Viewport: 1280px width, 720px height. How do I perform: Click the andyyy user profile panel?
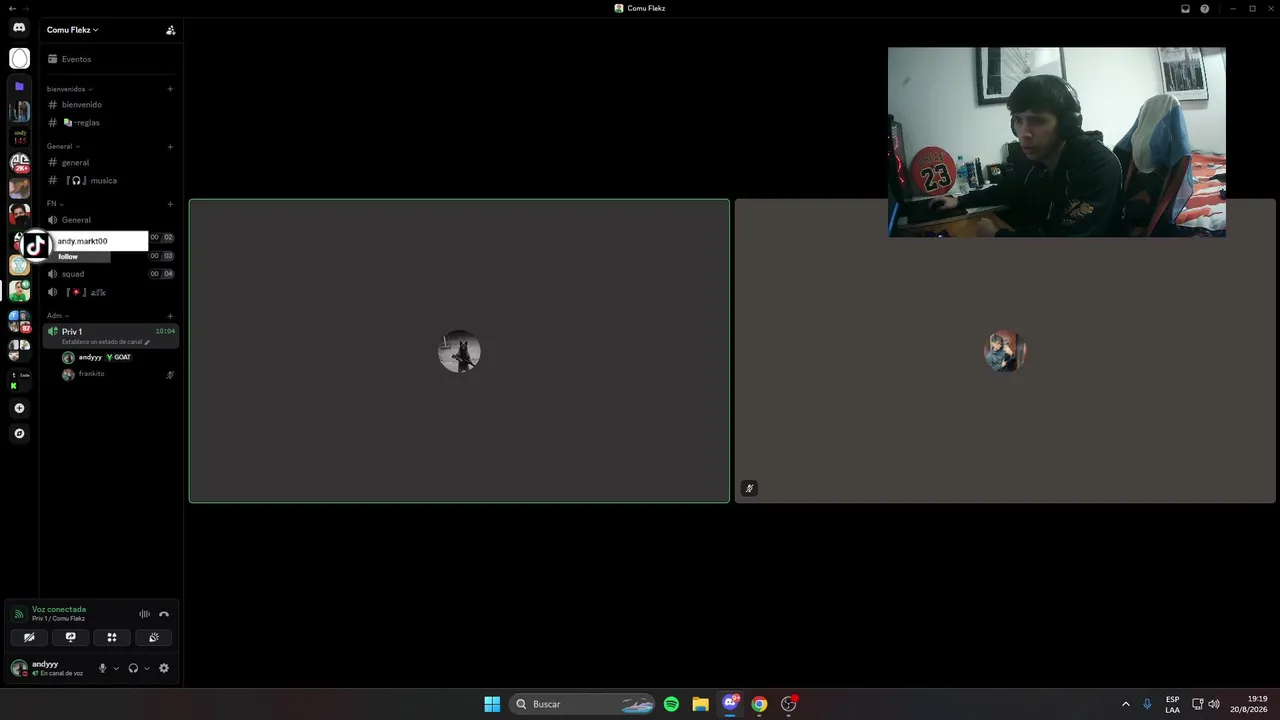click(50, 668)
